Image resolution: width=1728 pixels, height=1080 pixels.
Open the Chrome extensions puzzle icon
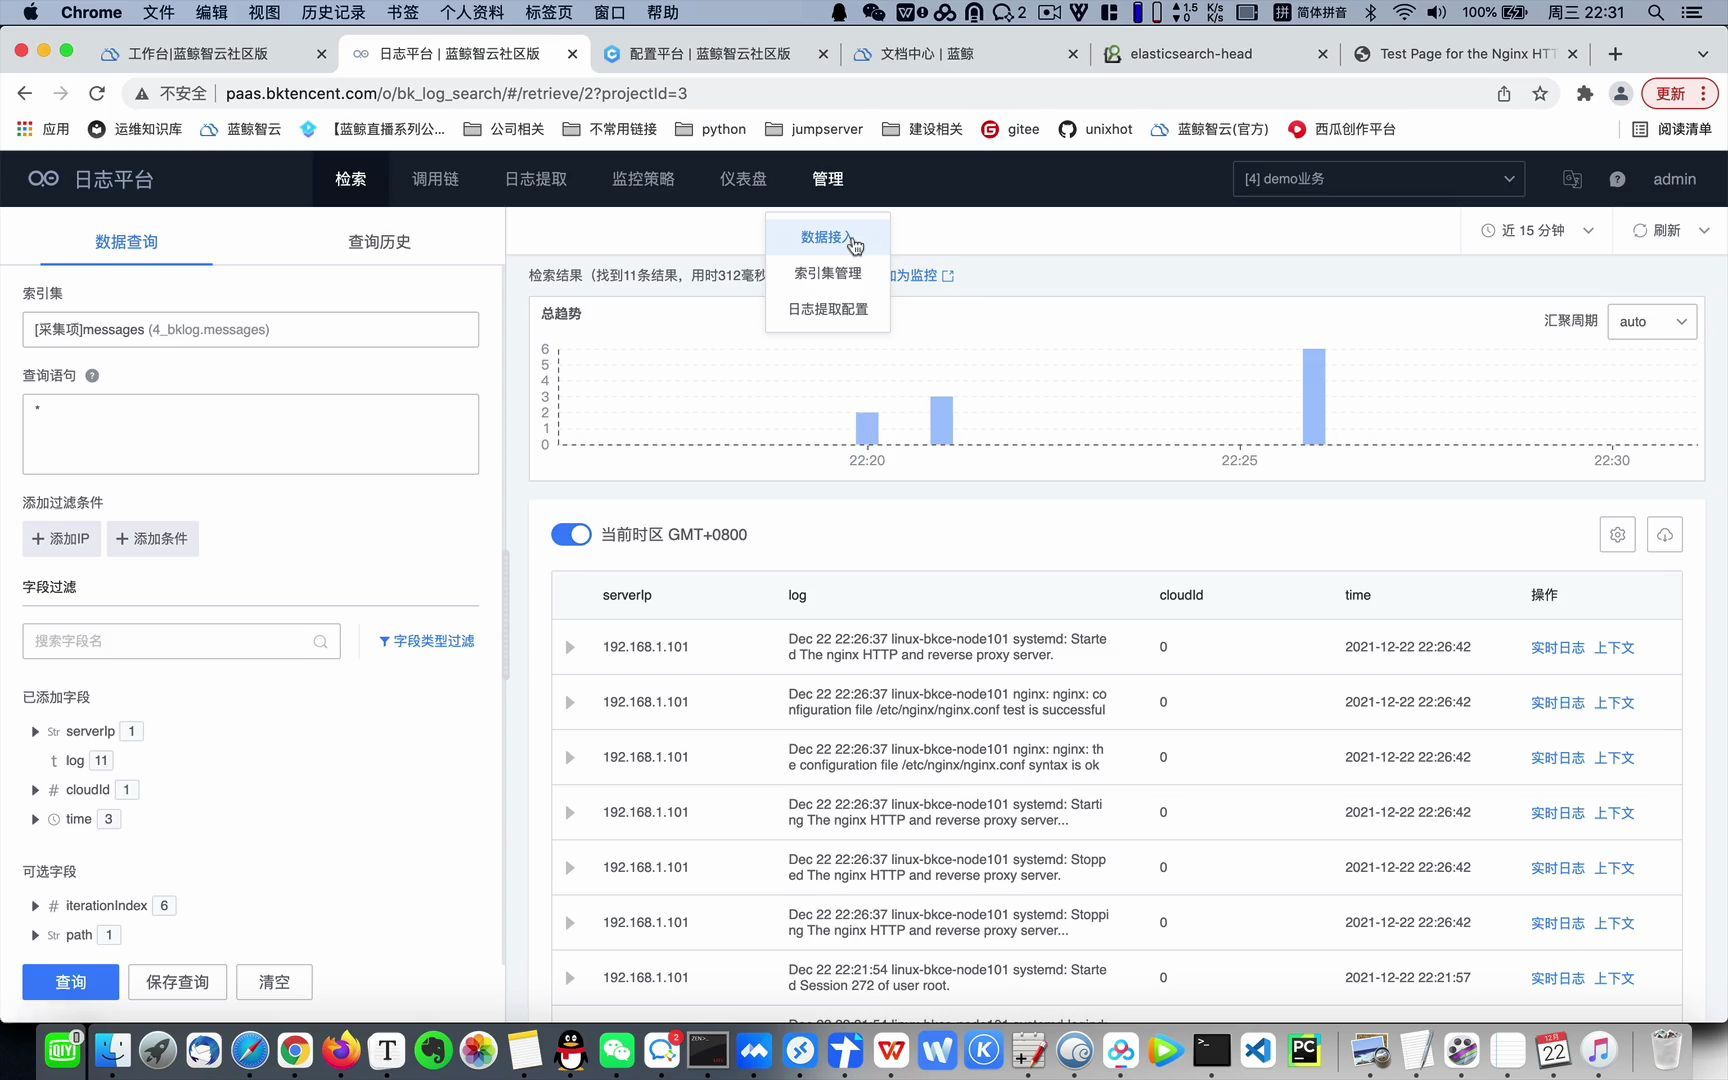[1584, 93]
